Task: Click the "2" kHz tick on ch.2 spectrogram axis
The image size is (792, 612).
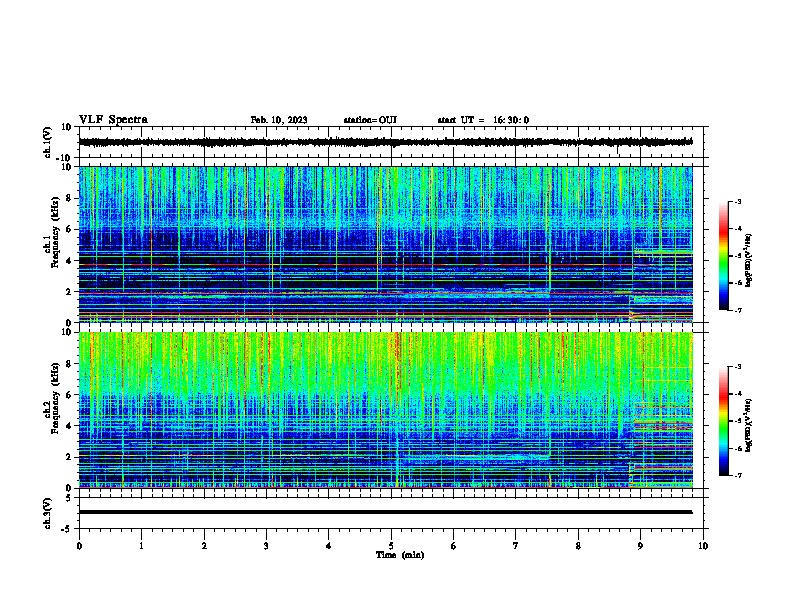Action: coord(69,457)
